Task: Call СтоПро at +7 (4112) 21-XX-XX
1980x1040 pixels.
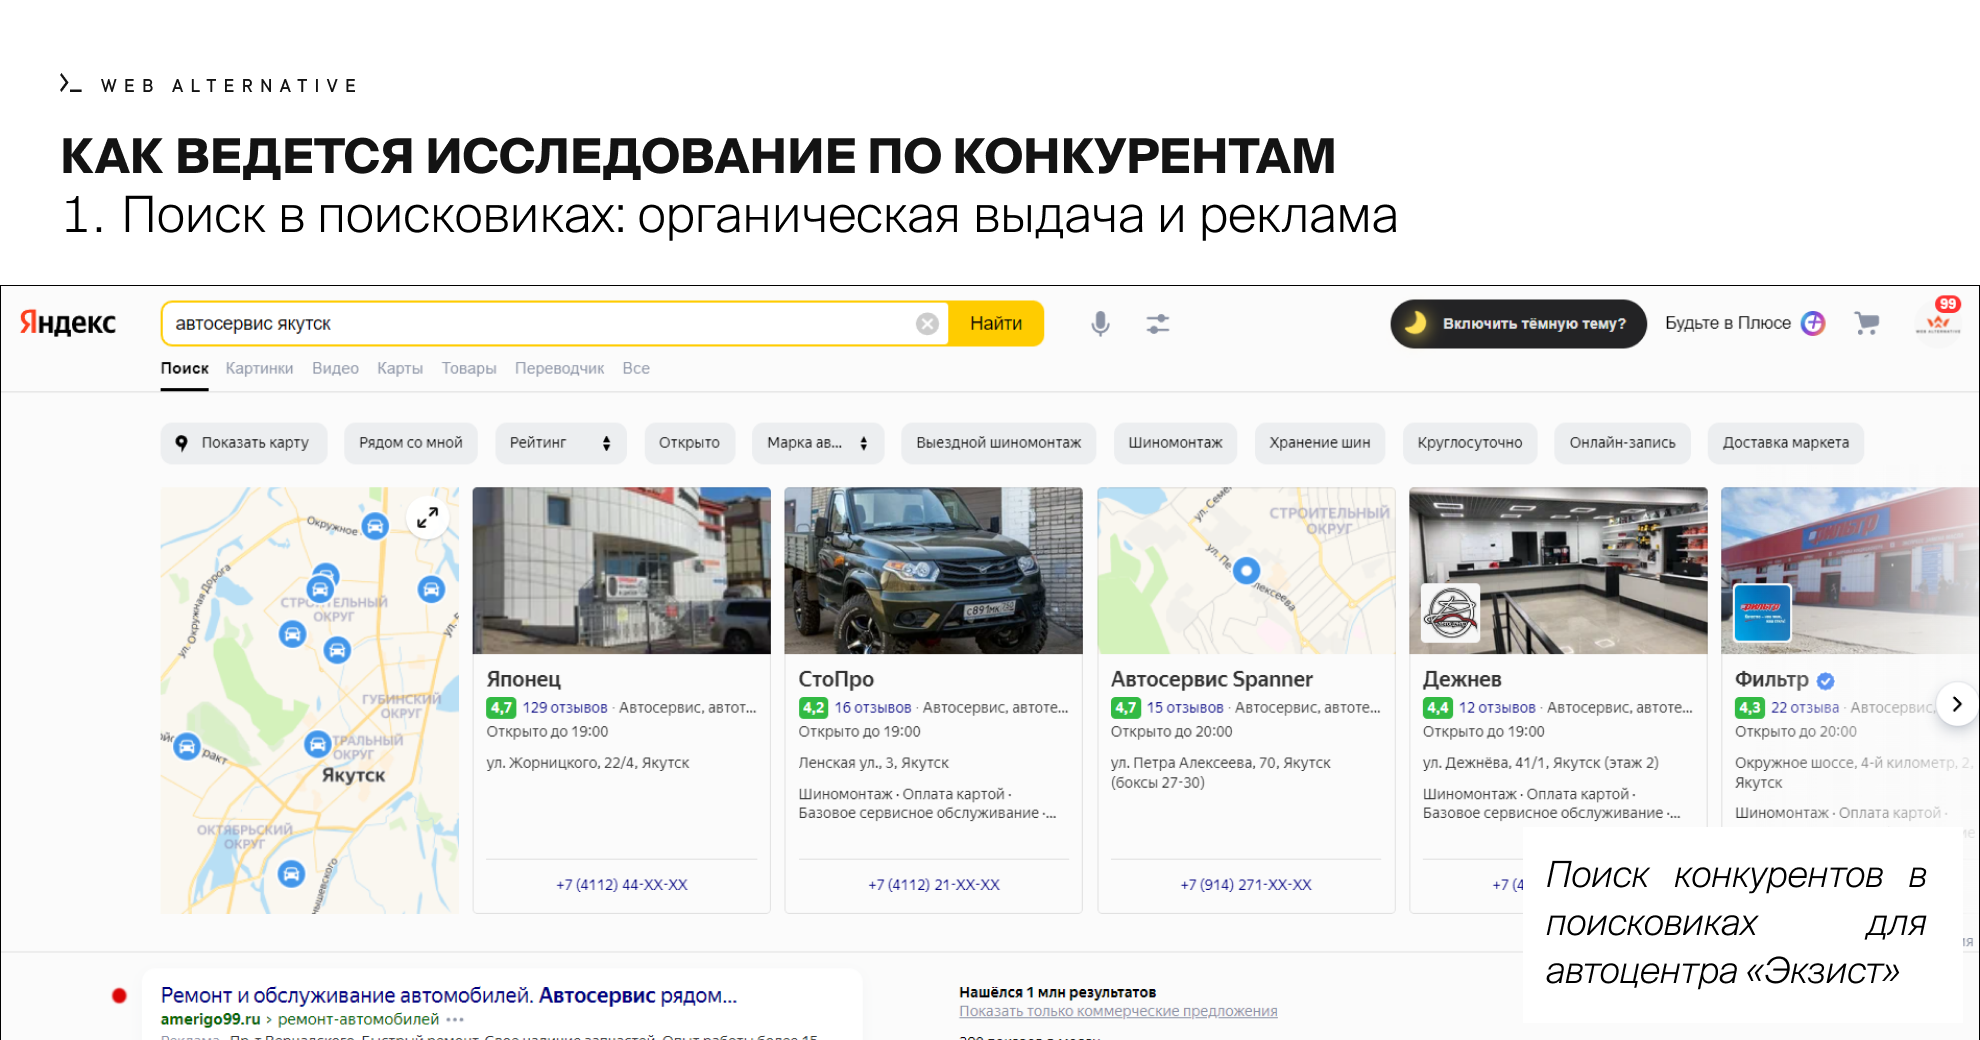Action: click(x=934, y=885)
